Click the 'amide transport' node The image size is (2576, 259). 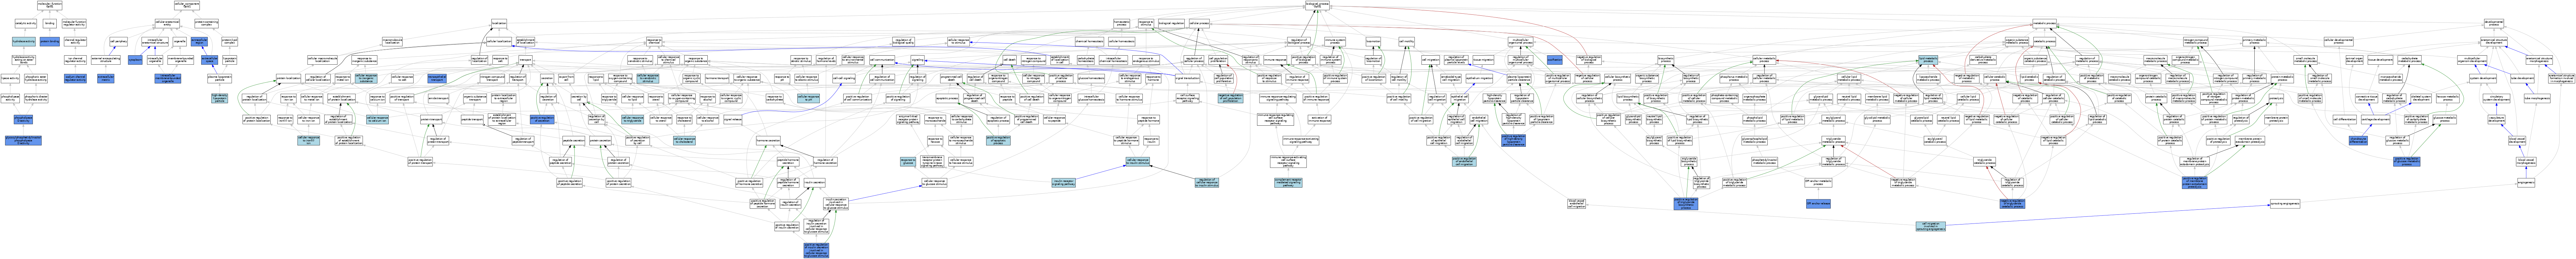(x=438, y=98)
